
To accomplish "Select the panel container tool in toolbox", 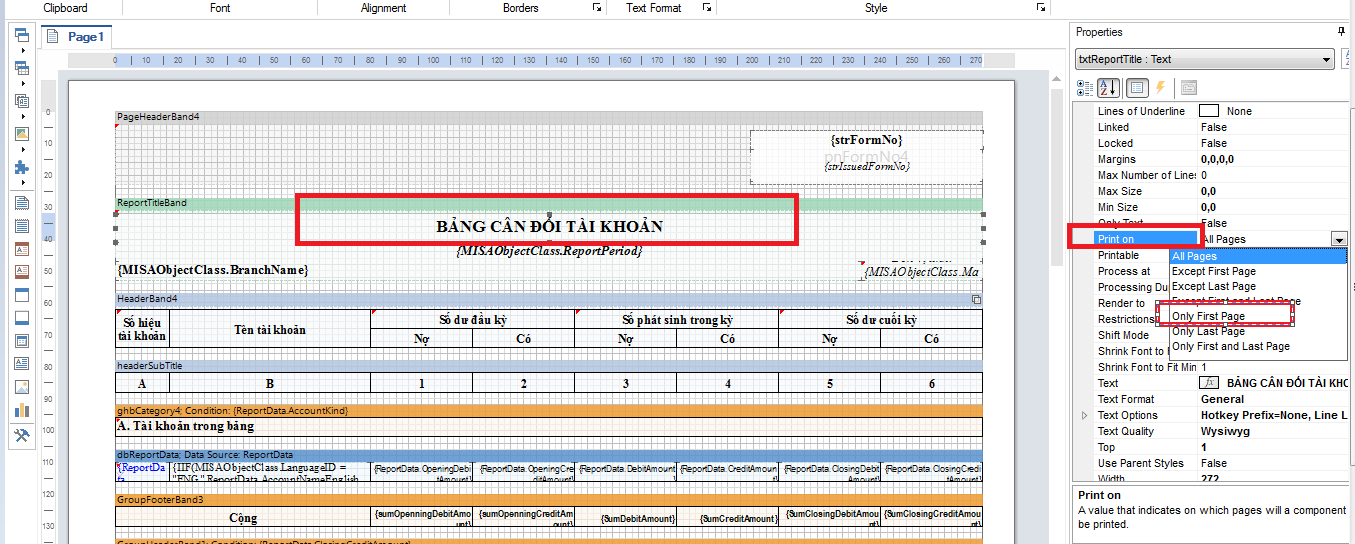I will point(21,341).
